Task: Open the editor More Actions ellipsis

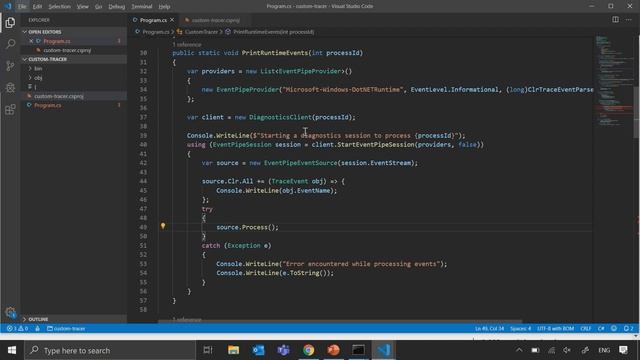Action: [629, 20]
